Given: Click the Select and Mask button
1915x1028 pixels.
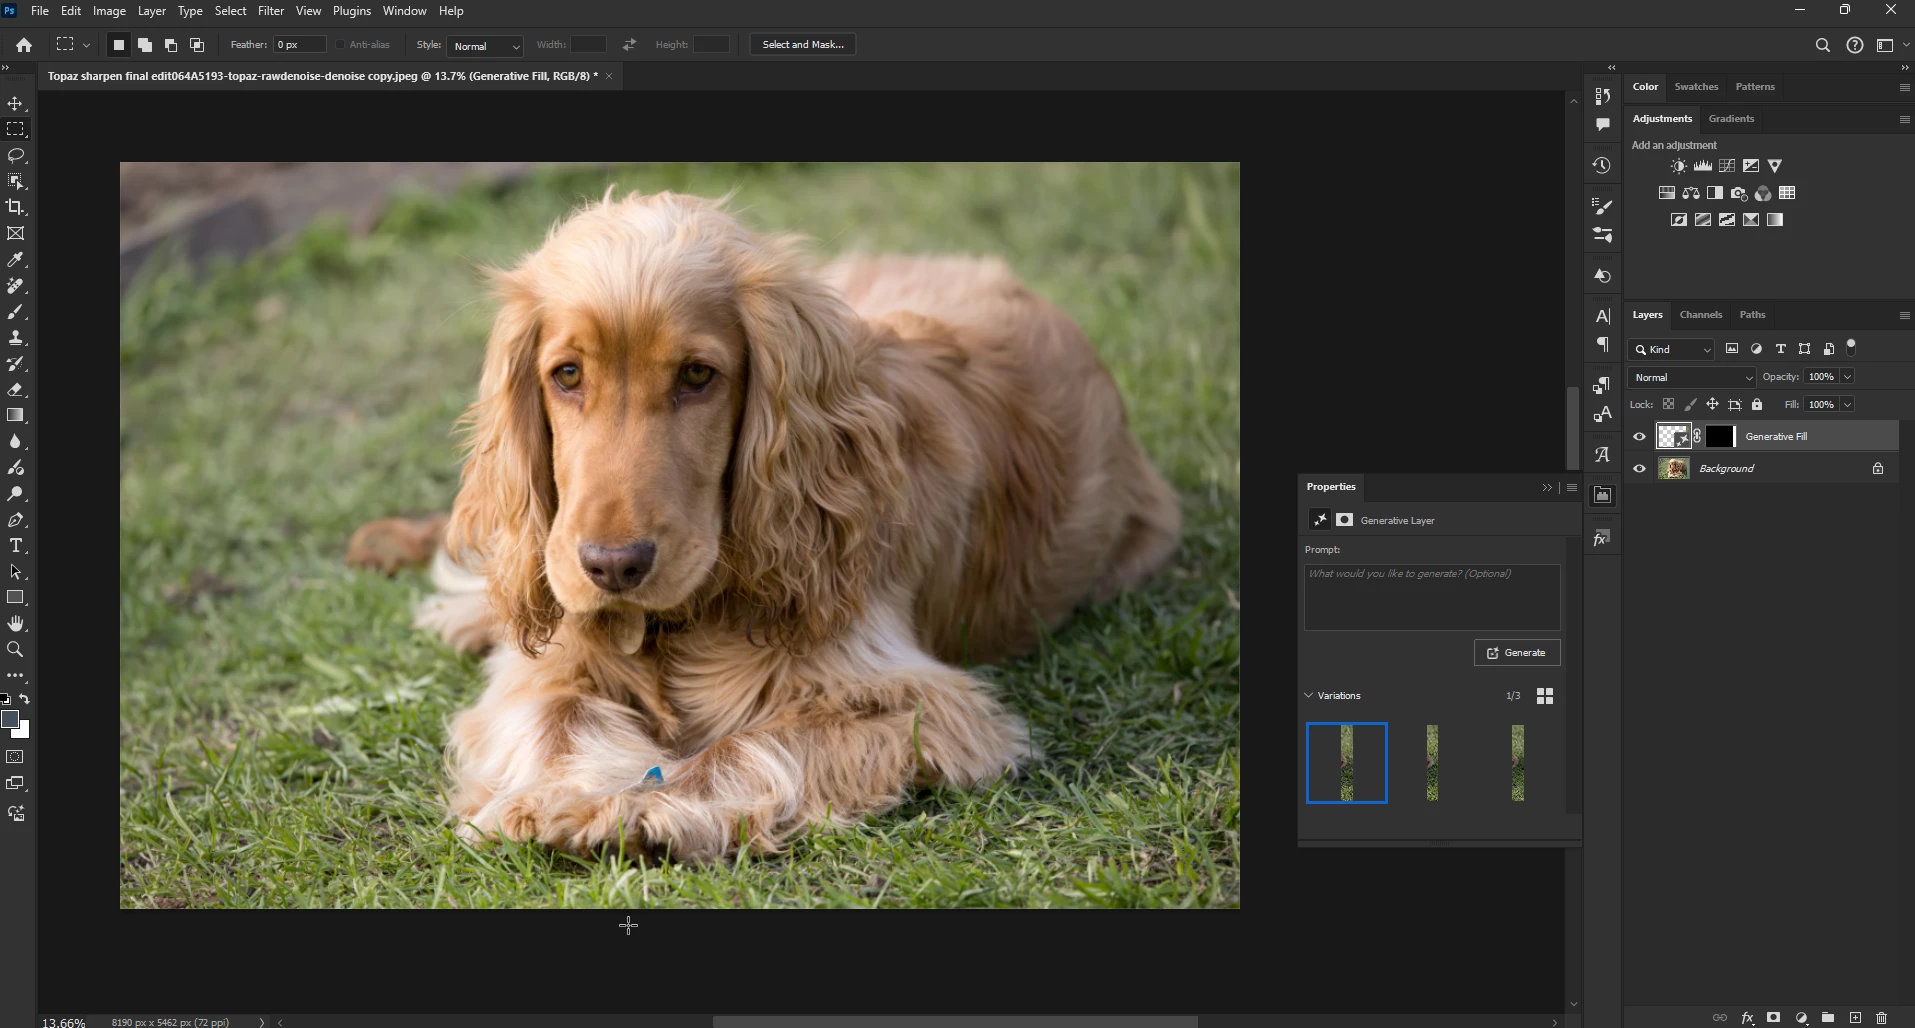Looking at the screenshot, I should 802,45.
